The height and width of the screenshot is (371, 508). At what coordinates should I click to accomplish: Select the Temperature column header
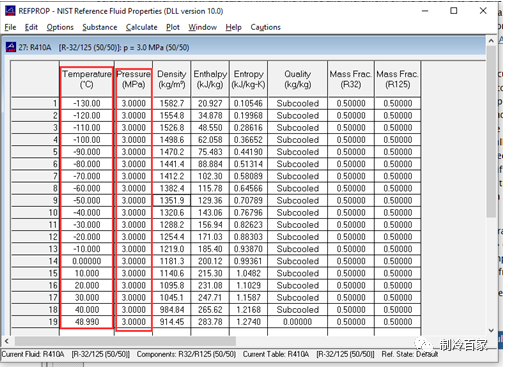(87, 79)
